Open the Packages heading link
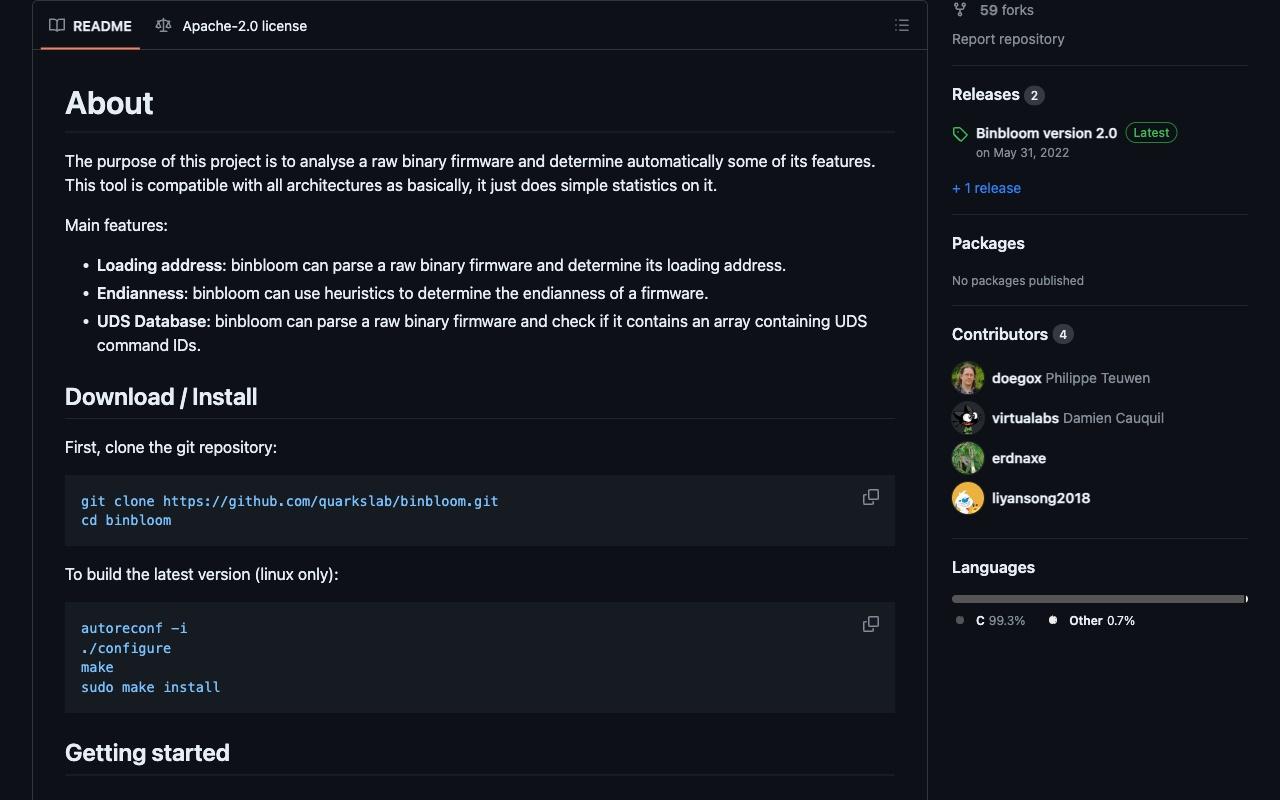This screenshot has height=800, width=1280. coord(988,243)
